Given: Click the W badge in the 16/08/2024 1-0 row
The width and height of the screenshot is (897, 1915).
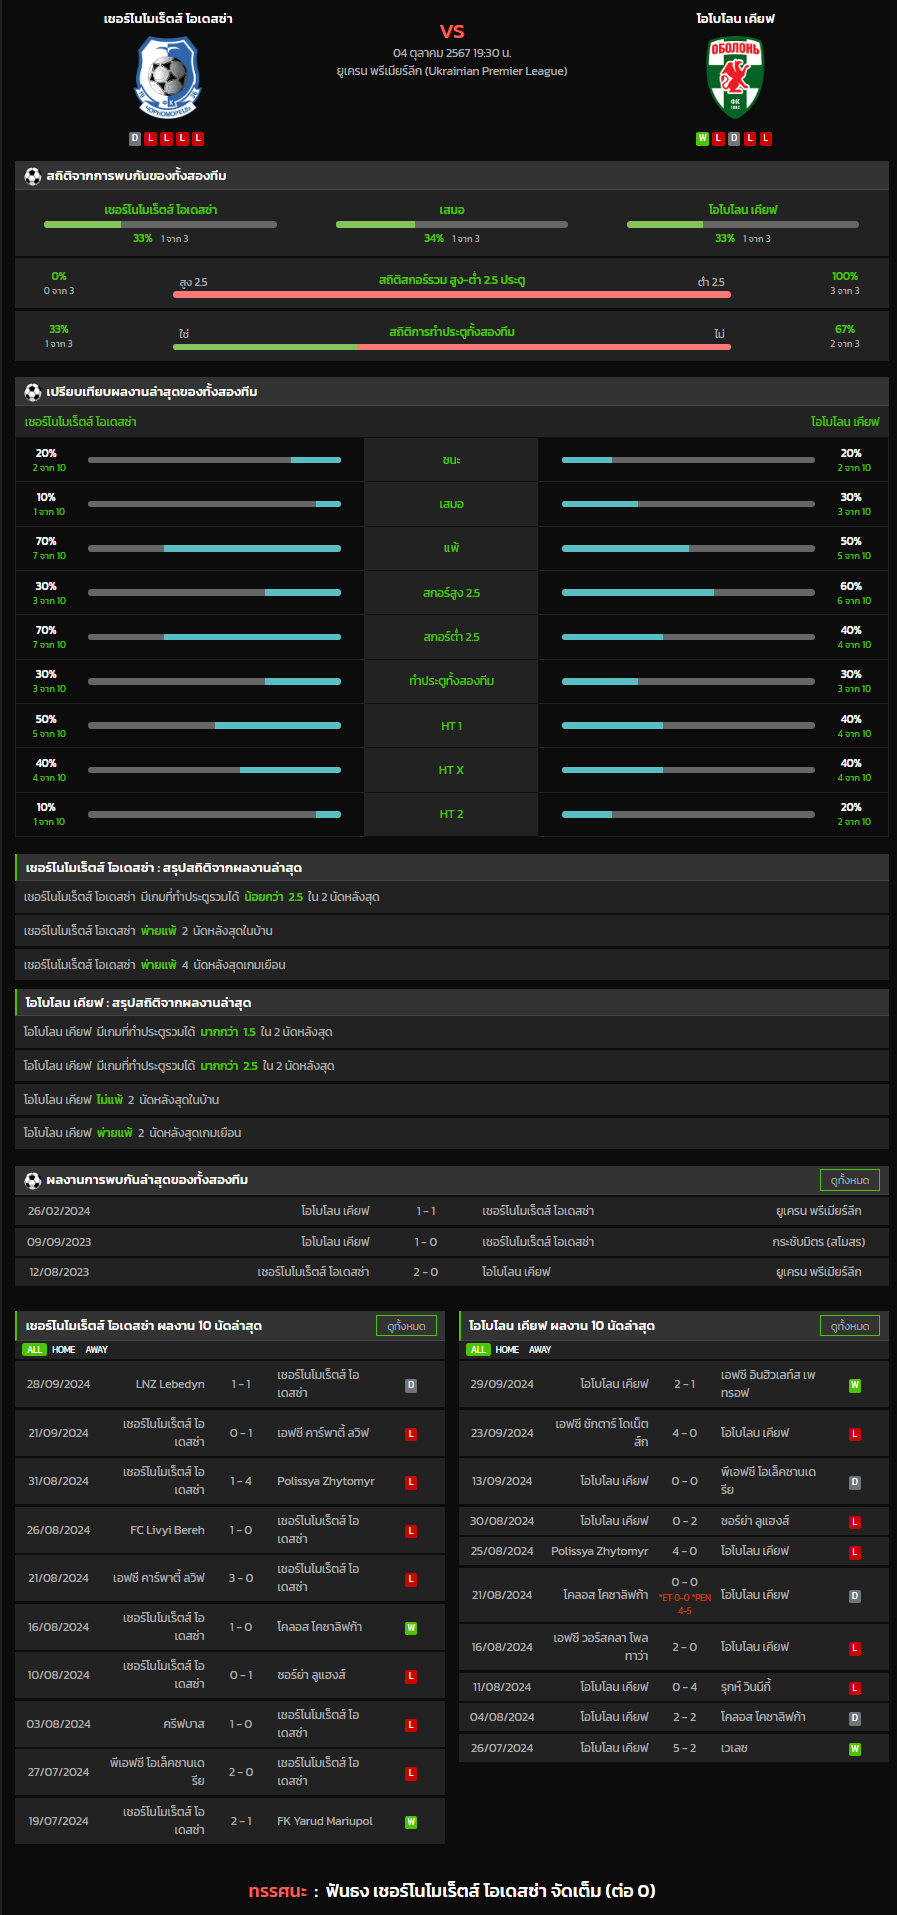Looking at the screenshot, I should pos(411,1628).
